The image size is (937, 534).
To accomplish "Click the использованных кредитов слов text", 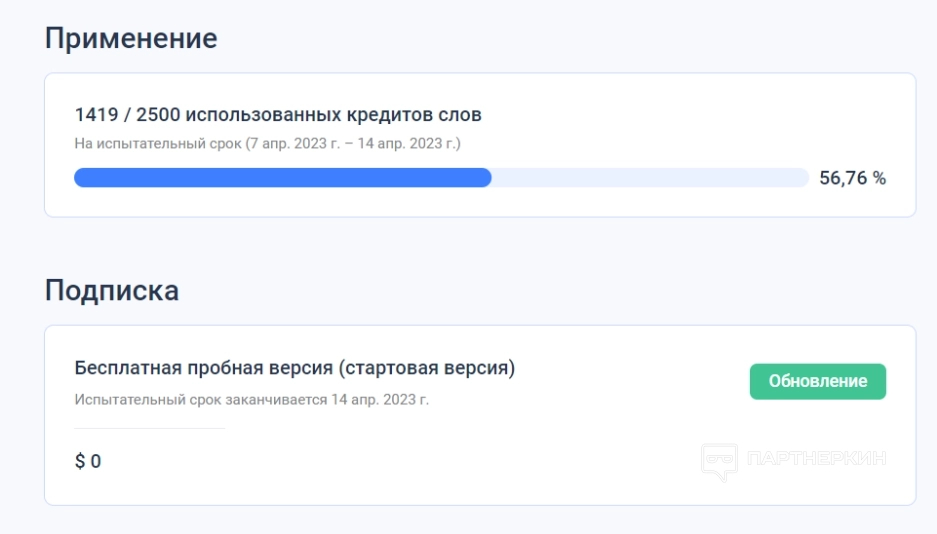I will (334, 115).
